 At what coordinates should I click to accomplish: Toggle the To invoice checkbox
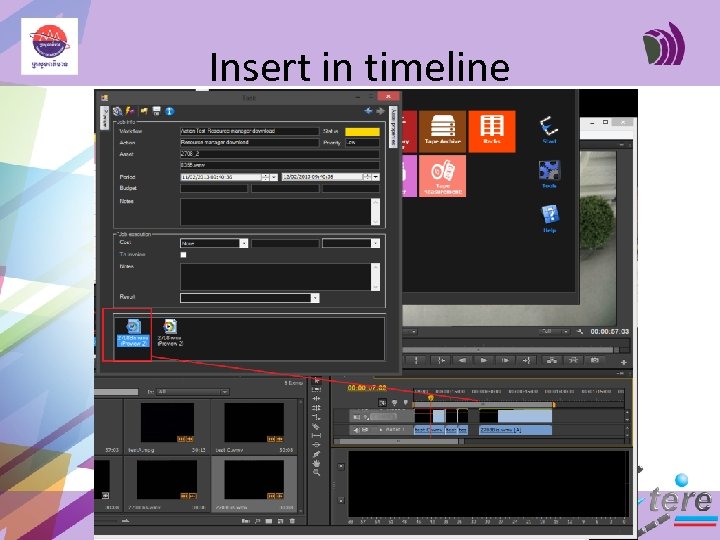pyautogui.click(x=183, y=255)
